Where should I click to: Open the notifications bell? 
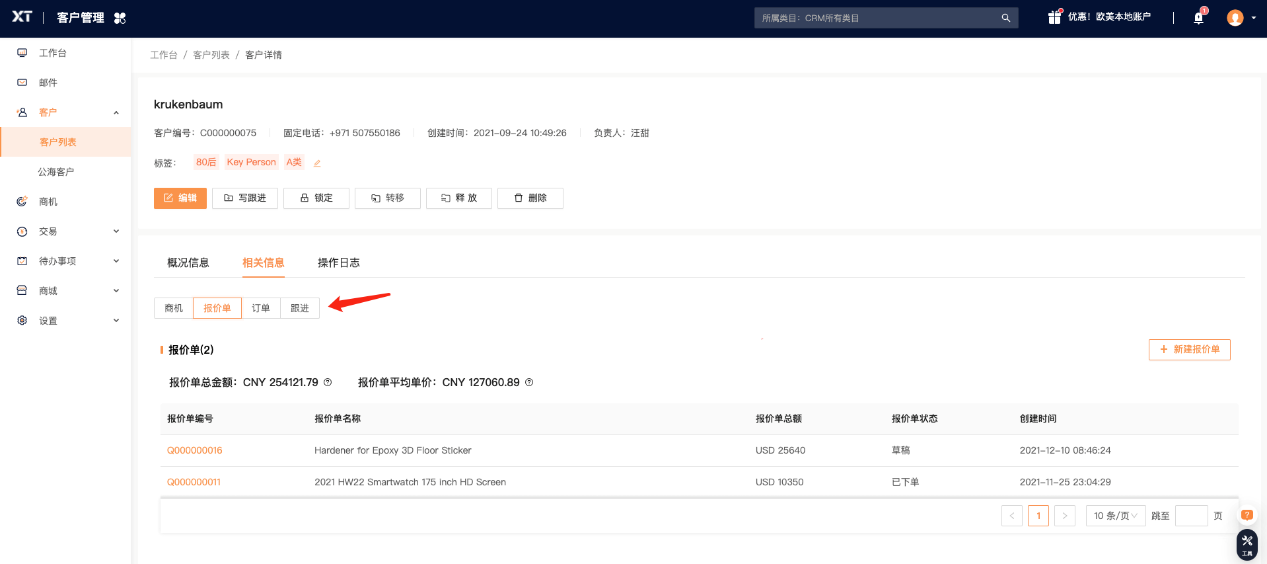click(1199, 17)
